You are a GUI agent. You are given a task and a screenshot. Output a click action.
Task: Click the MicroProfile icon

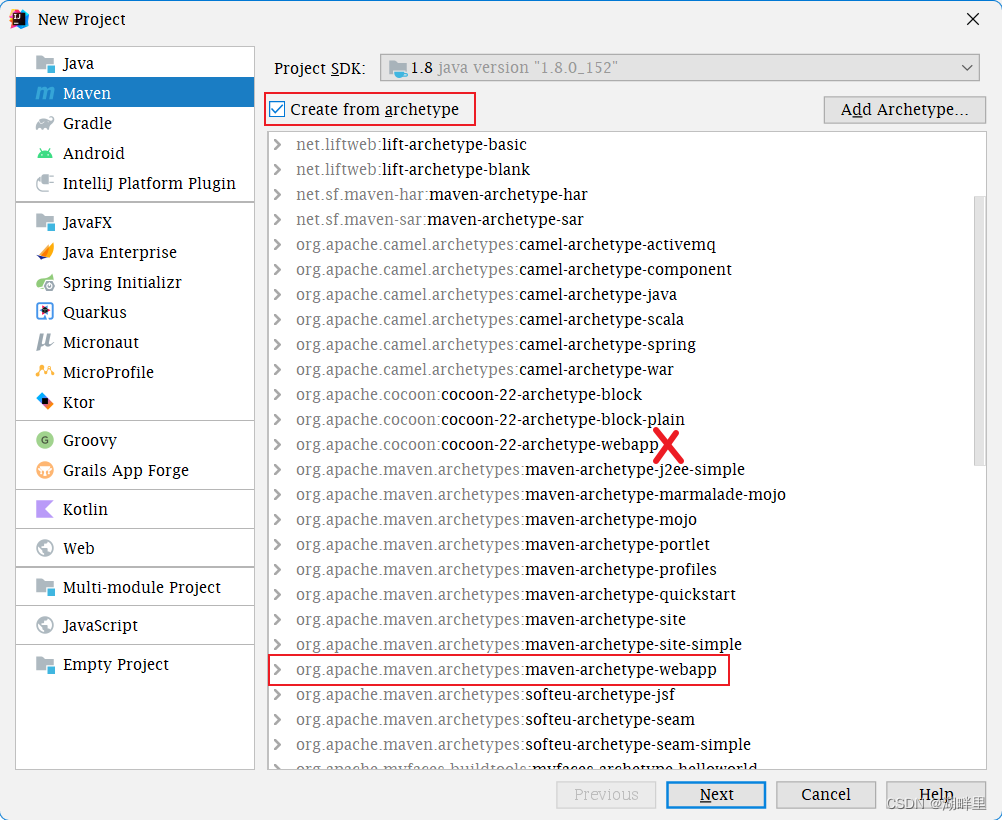[45, 371]
